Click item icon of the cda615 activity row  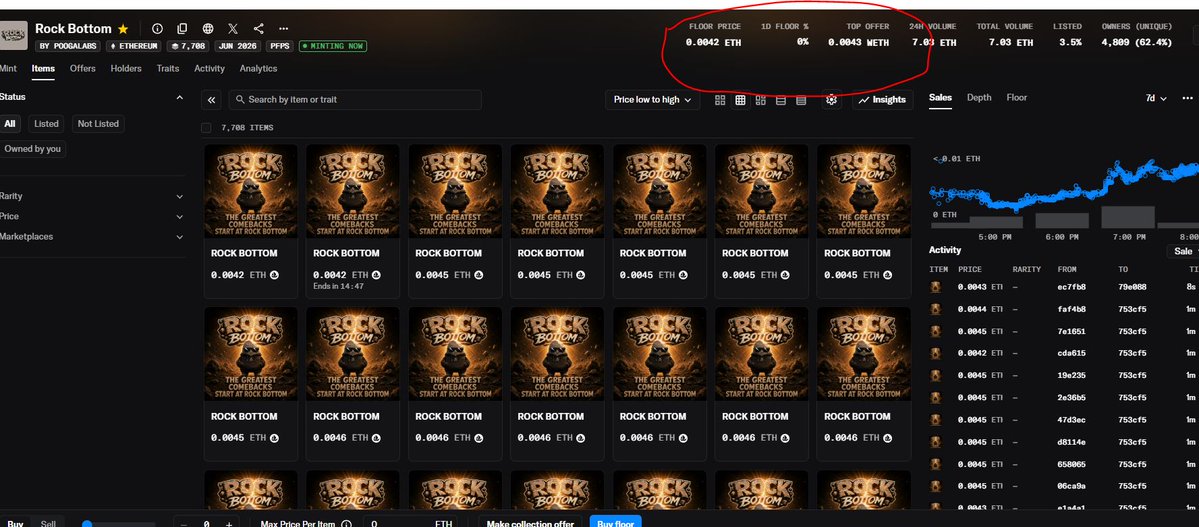(935, 353)
